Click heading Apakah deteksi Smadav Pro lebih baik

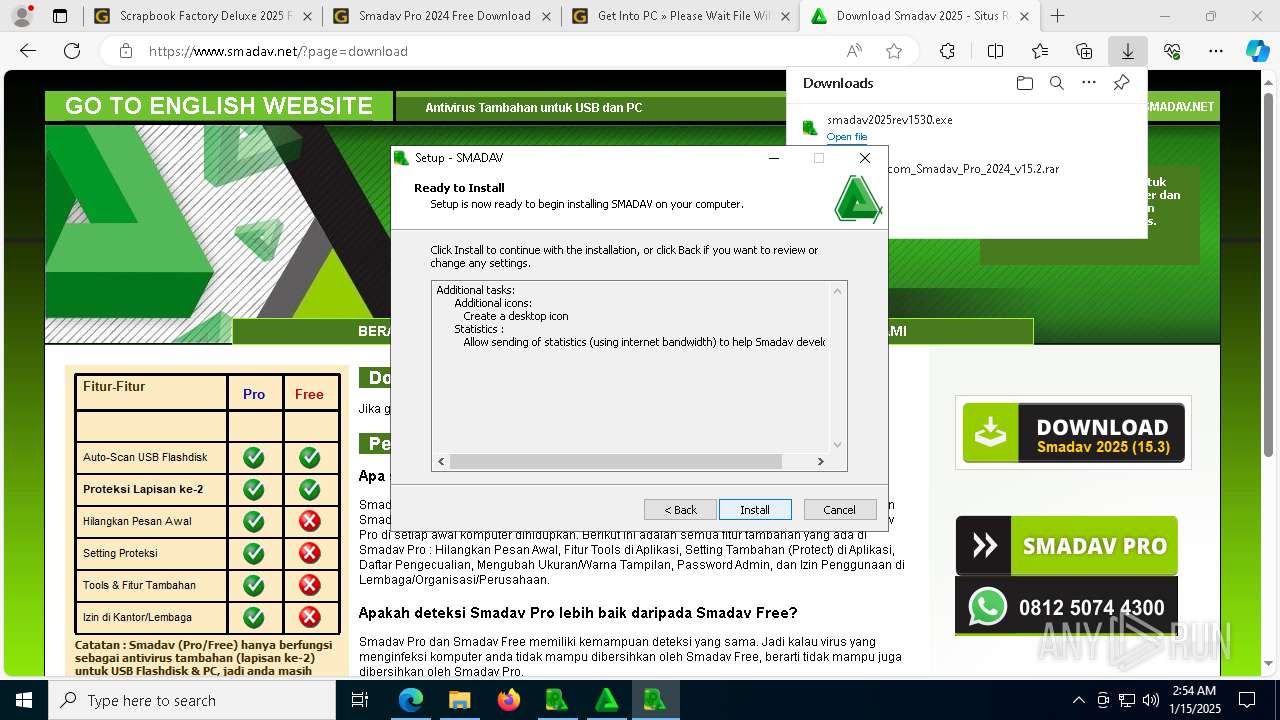coord(578,612)
